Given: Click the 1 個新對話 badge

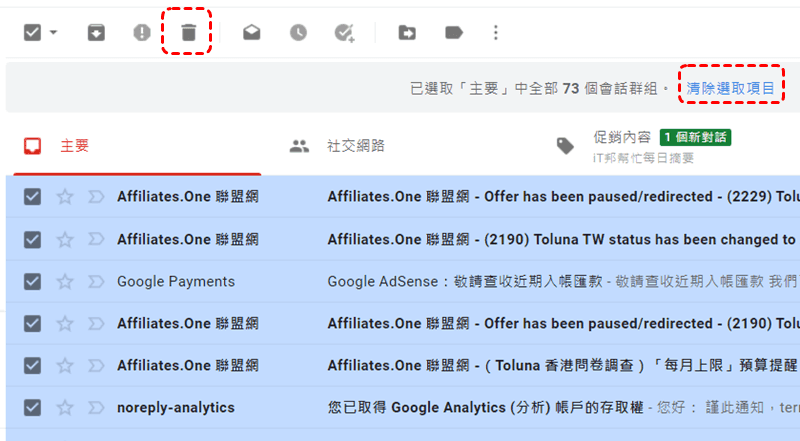Looking at the screenshot, I should click(695, 137).
